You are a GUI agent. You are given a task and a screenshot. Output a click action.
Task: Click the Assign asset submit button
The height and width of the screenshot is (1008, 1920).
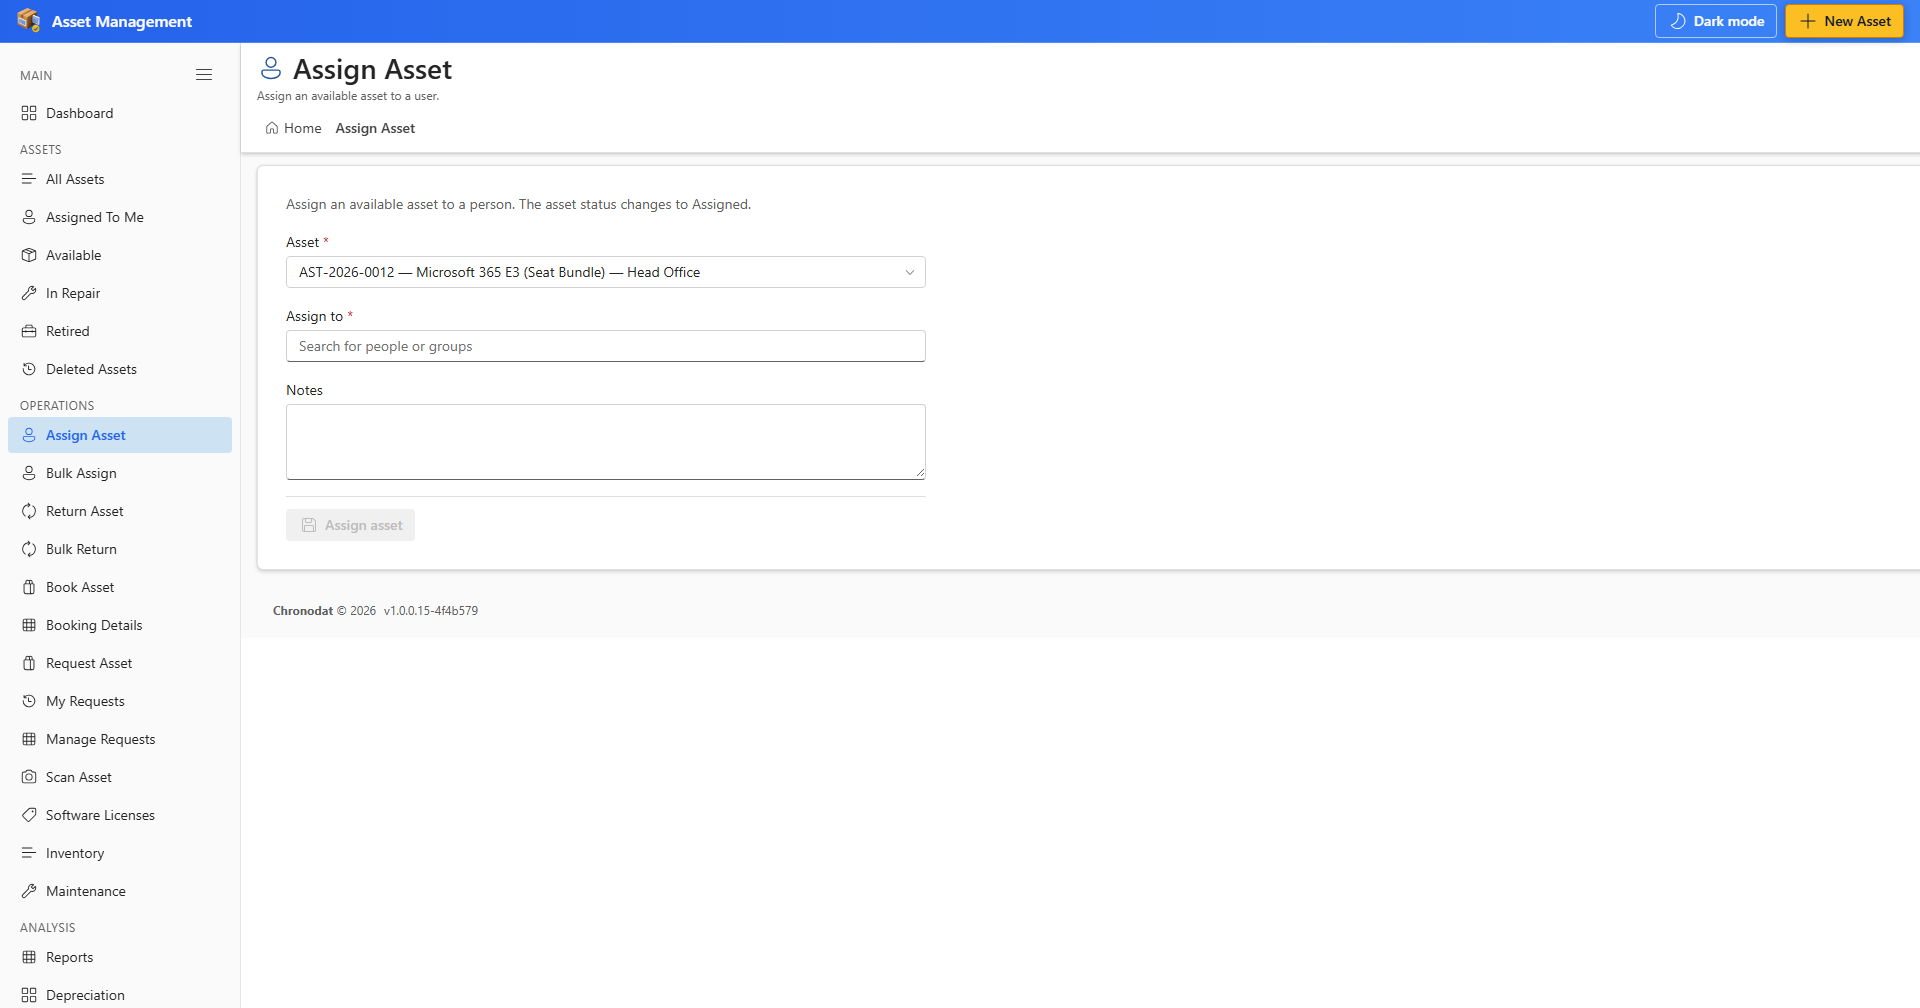(x=350, y=525)
